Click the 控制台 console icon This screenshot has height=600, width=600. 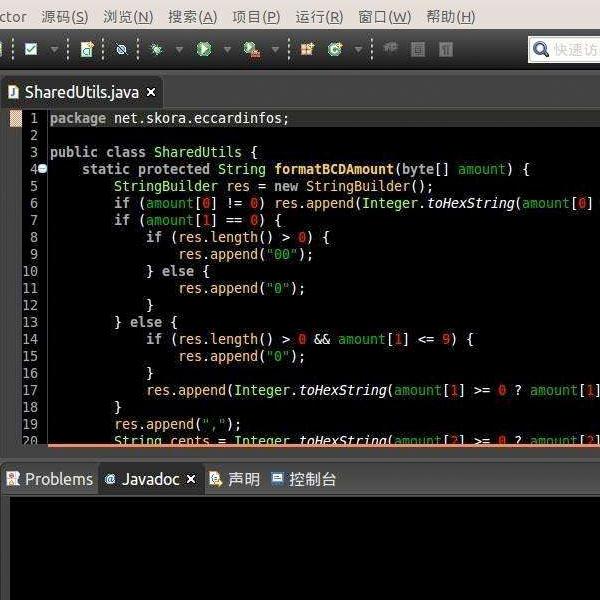click(x=277, y=479)
